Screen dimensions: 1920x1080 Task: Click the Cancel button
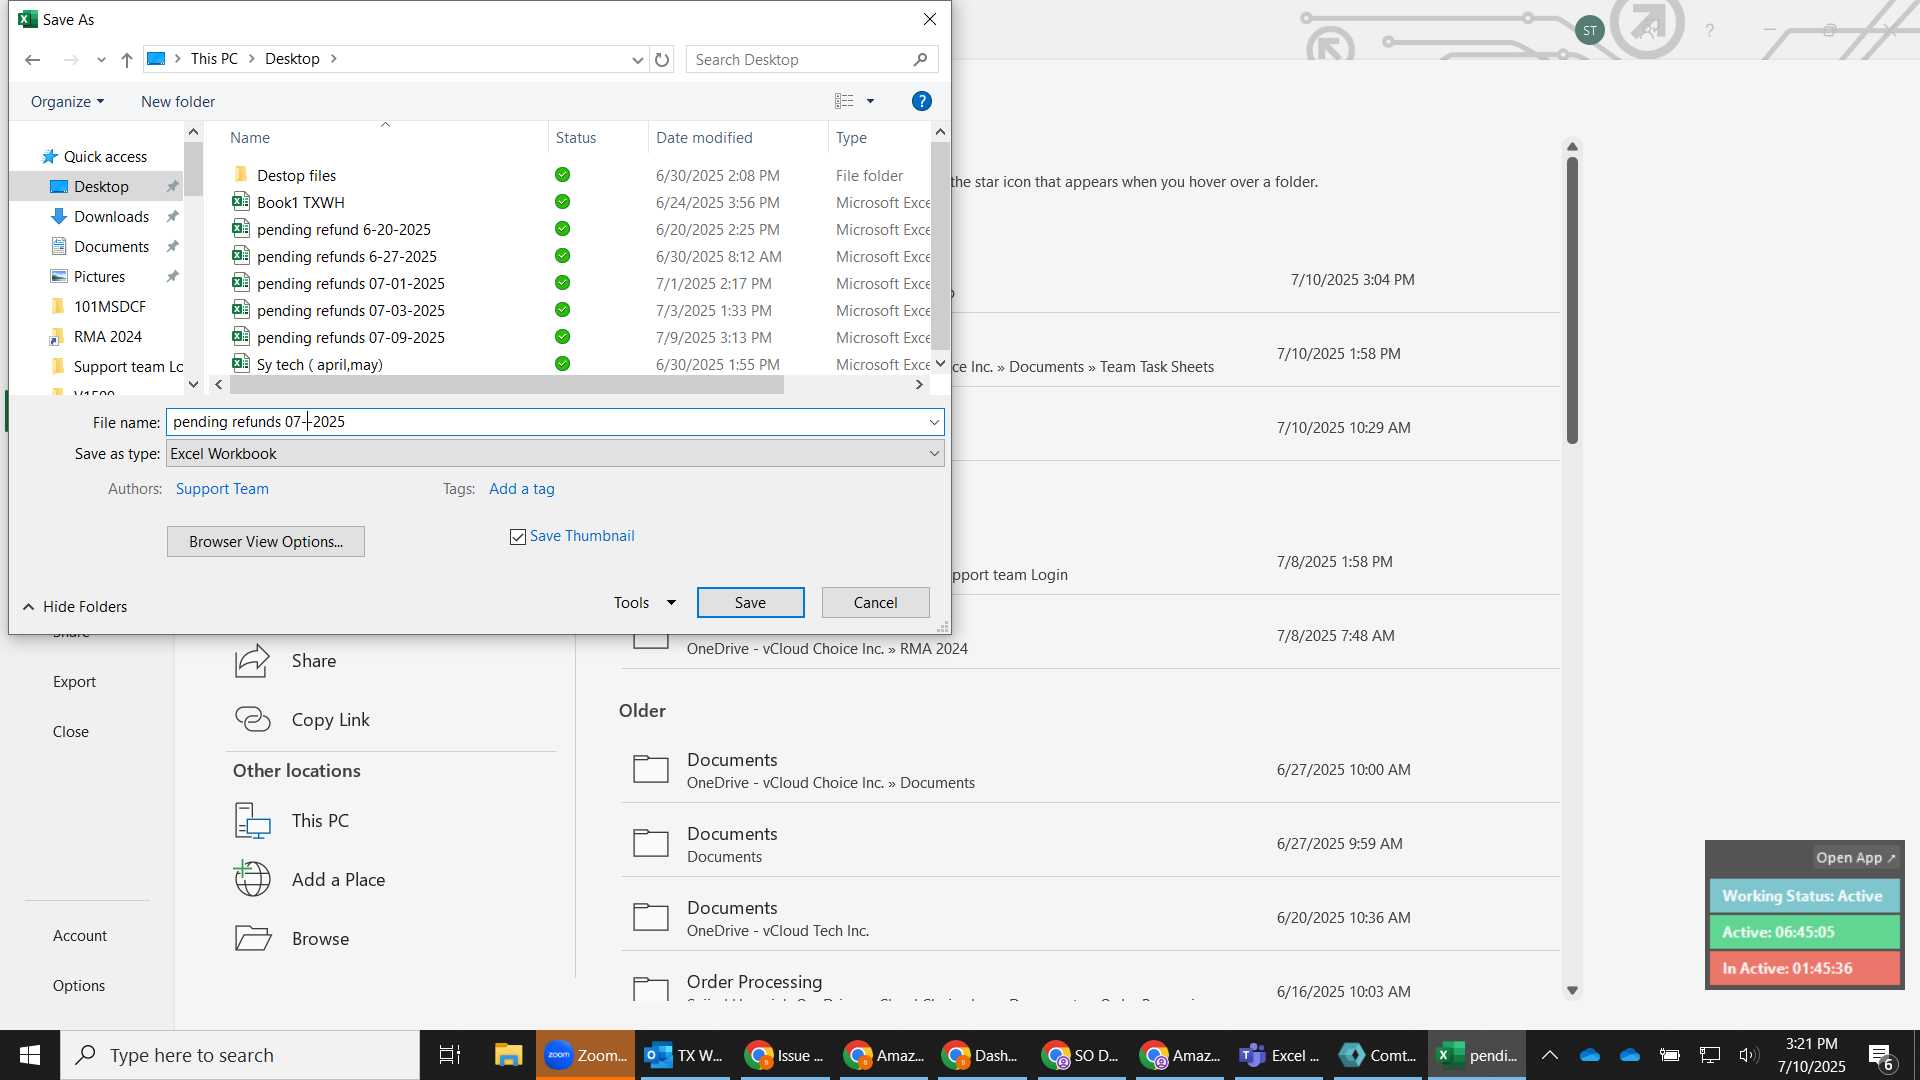pos(875,603)
